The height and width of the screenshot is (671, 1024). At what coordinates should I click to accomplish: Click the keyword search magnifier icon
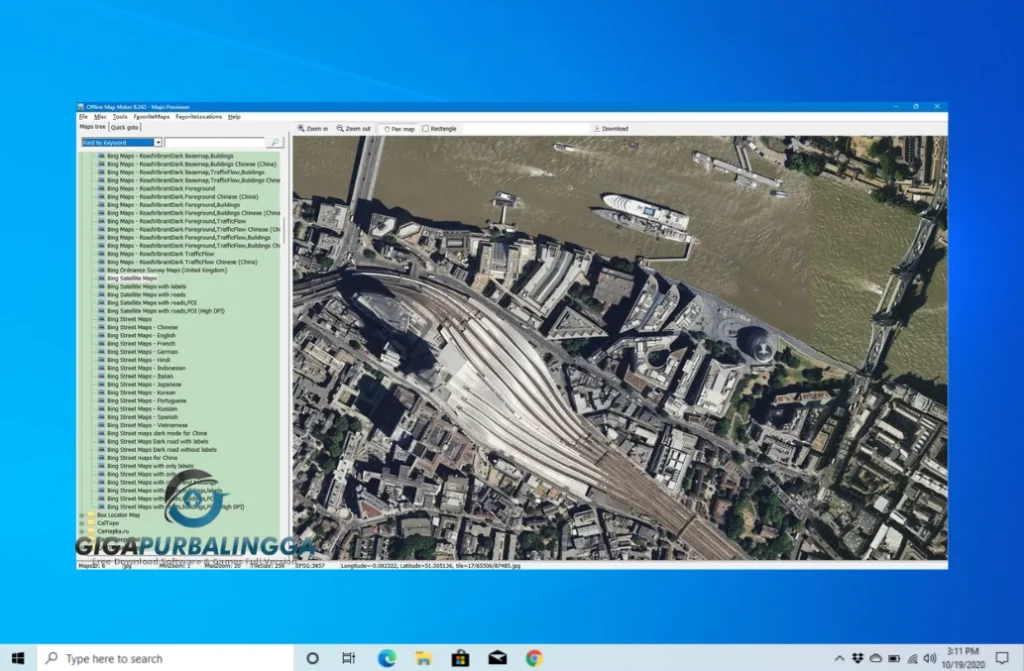[x=275, y=141]
